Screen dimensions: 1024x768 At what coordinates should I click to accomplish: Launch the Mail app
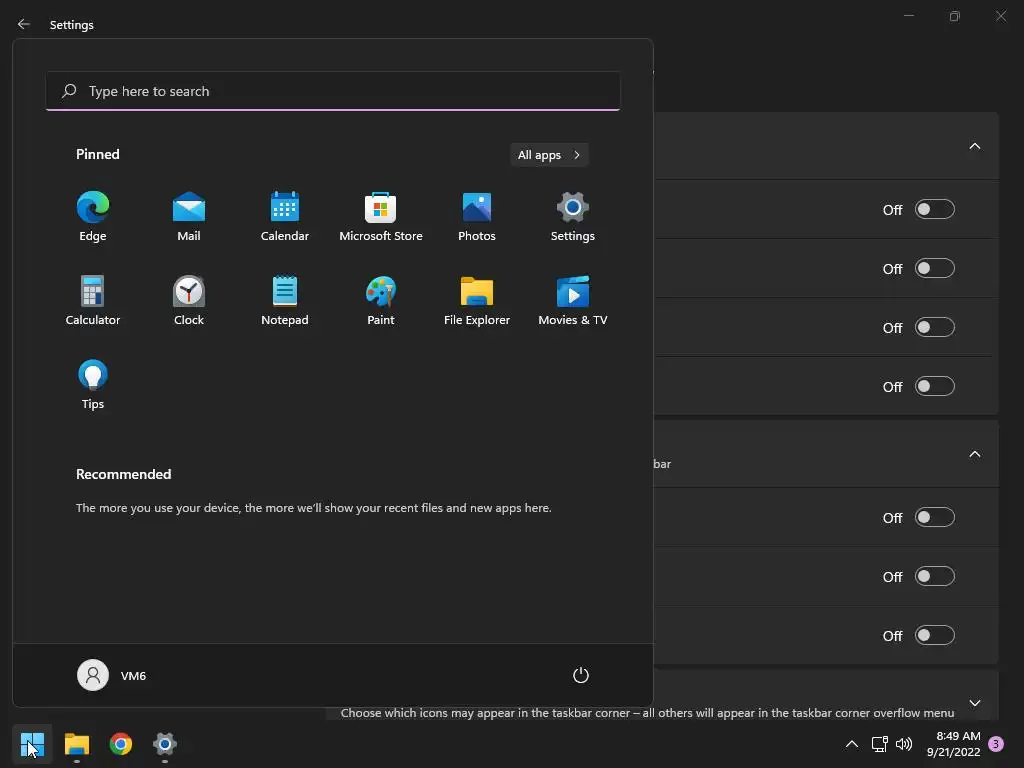click(x=189, y=217)
